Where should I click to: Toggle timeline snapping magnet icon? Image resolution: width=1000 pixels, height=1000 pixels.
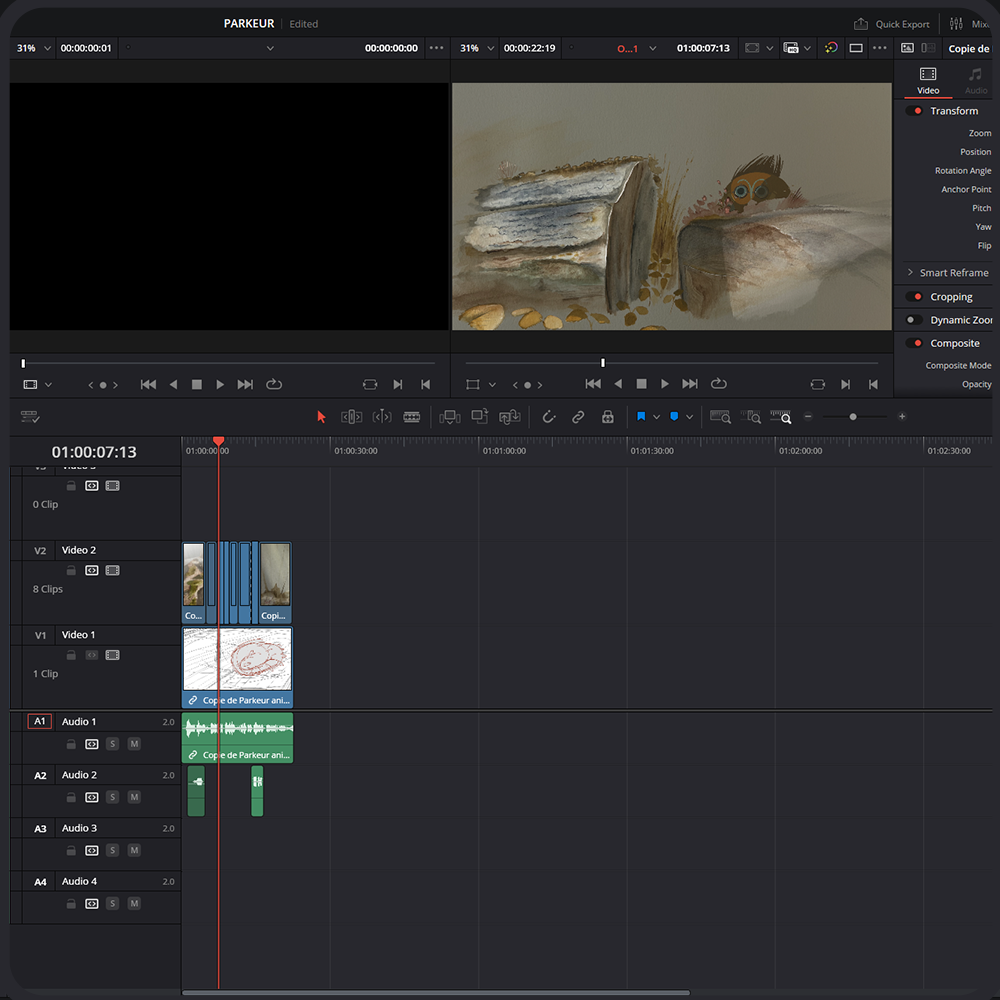(548, 417)
